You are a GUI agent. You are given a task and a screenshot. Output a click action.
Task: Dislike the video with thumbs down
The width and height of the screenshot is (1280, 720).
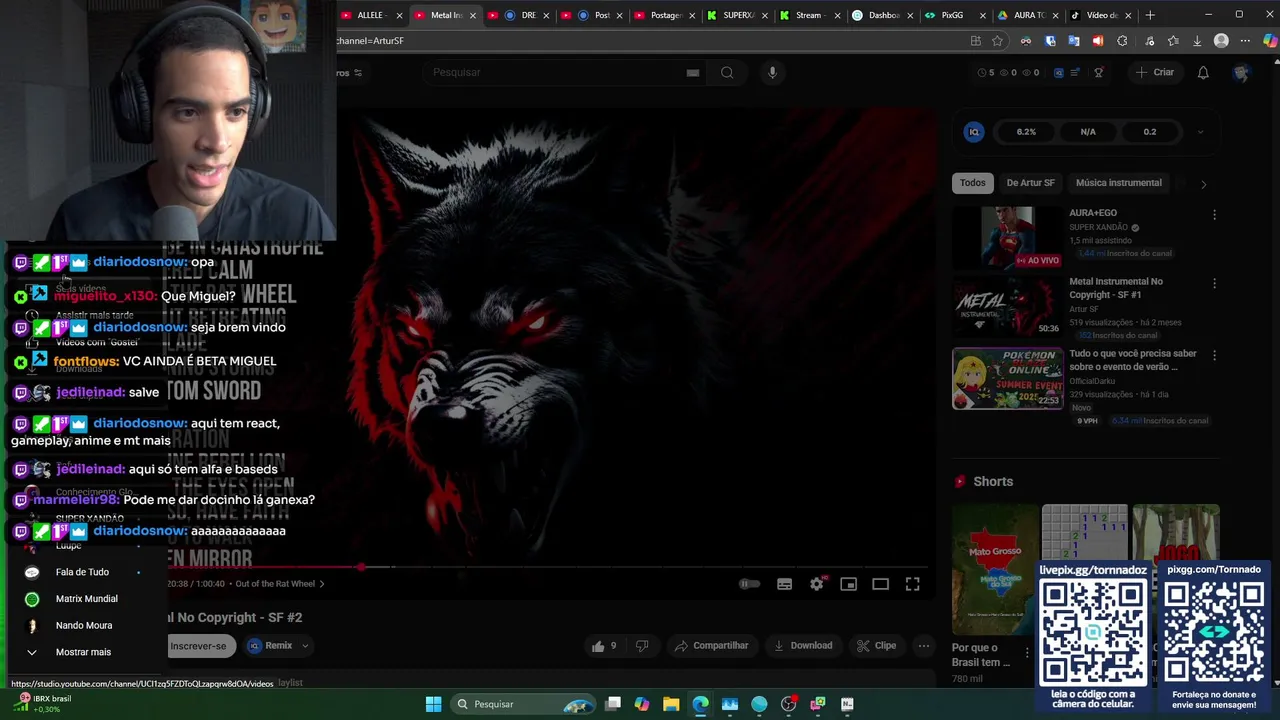(642, 646)
